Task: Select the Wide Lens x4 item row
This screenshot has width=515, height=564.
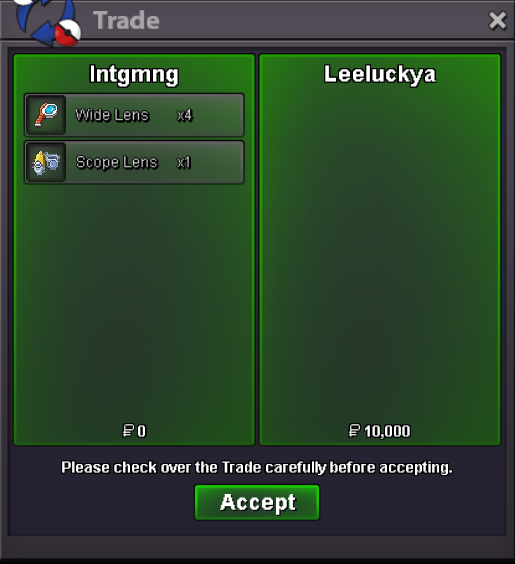Action: (x=134, y=115)
